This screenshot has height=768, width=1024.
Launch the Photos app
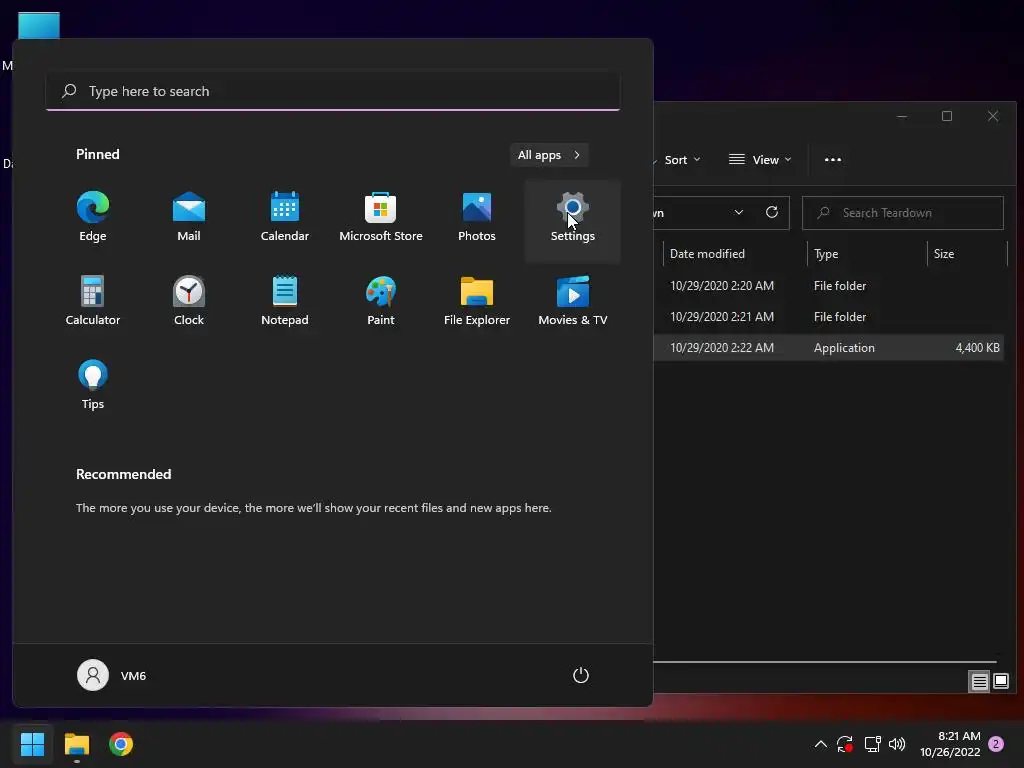[477, 218]
